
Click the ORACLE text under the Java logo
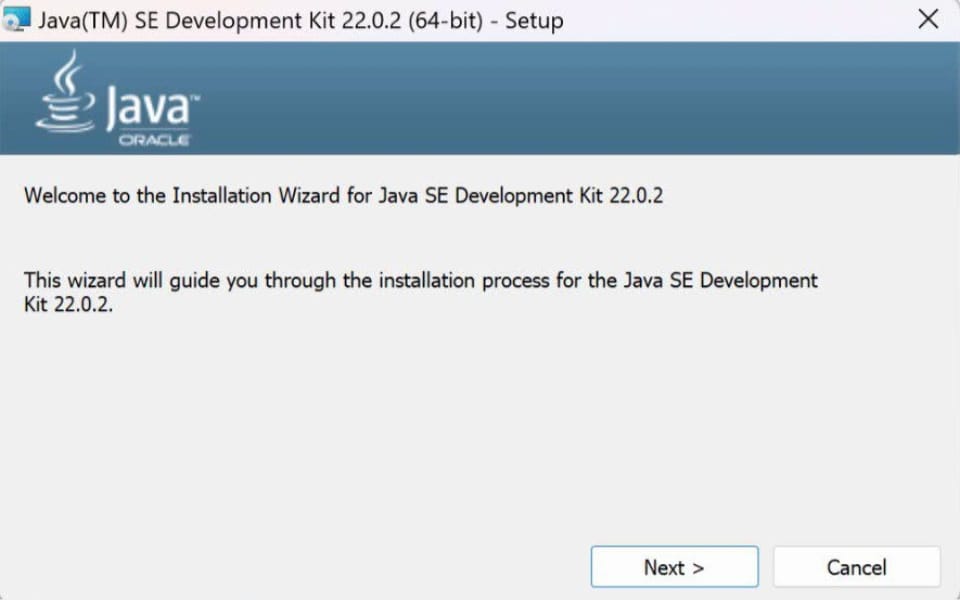pyautogui.click(x=154, y=141)
